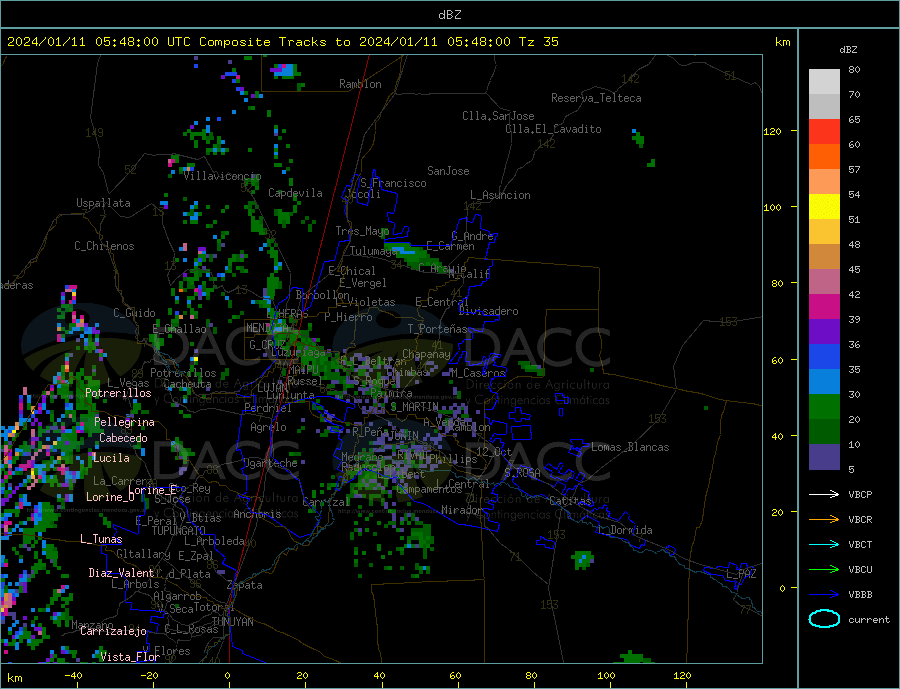The image size is (900, 689).
Task: Click the 'L_Tunas' map label
Action: pyautogui.click(x=101, y=539)
